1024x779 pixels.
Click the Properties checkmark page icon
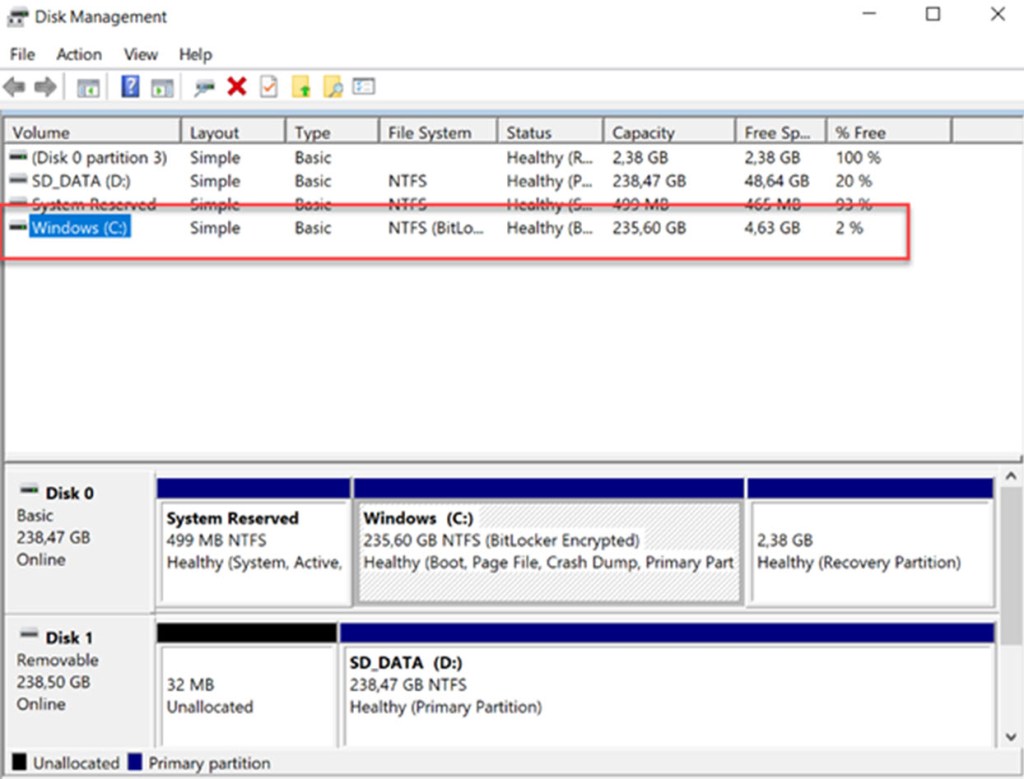coord(268,88)
